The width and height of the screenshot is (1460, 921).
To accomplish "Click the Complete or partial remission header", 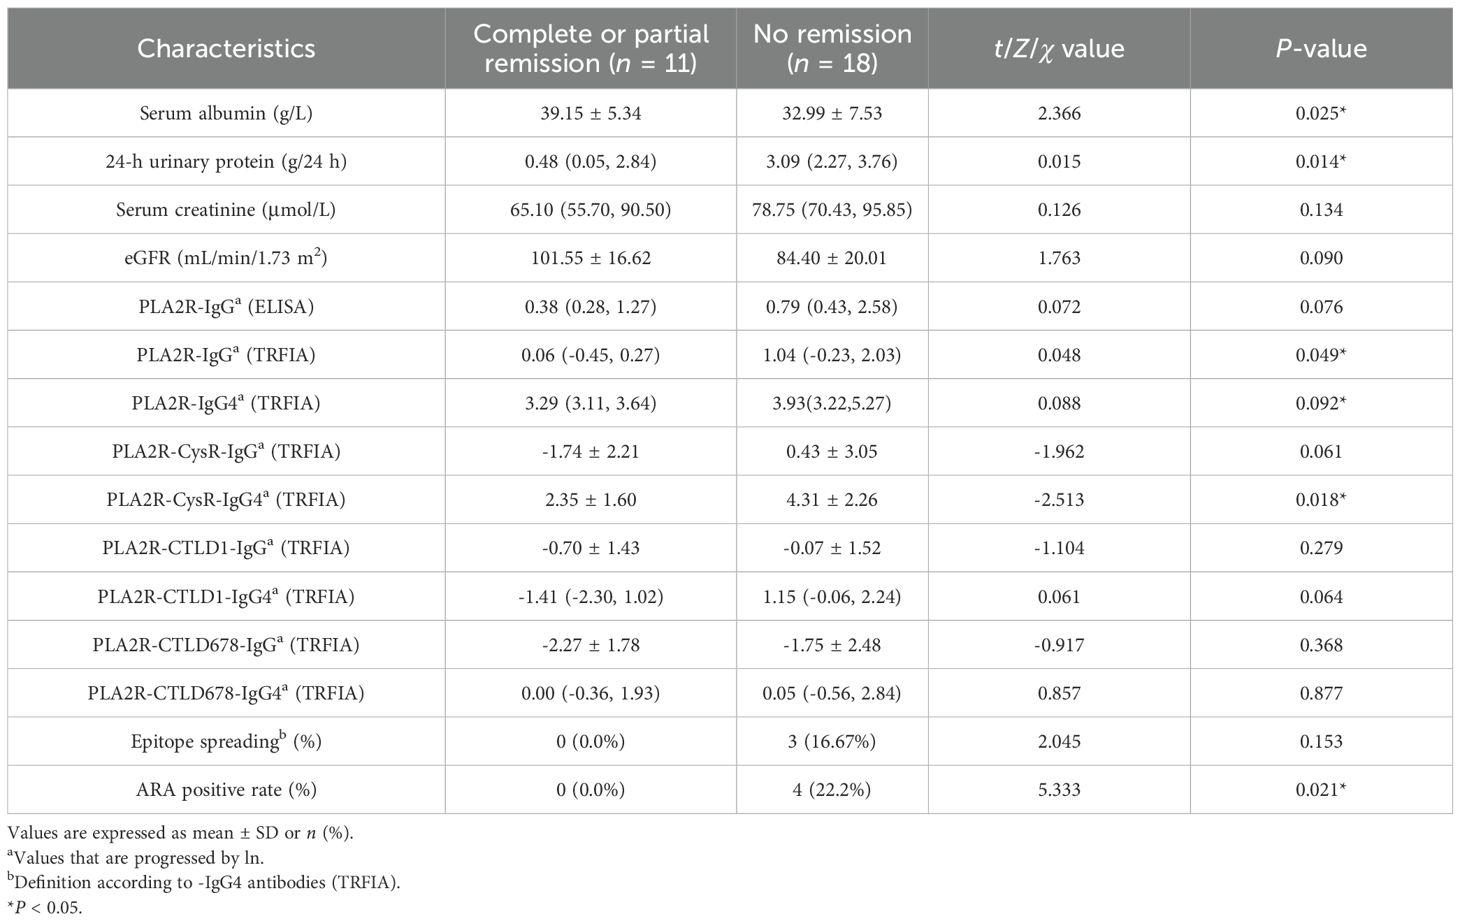I will click(591, 49).
